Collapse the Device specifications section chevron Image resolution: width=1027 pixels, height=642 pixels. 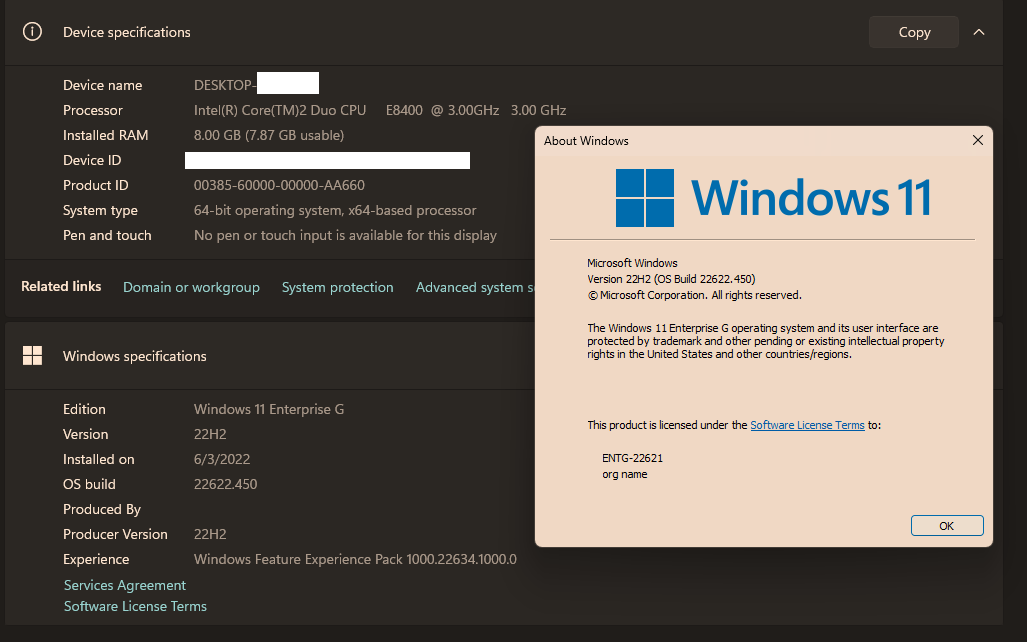[979, 32]
